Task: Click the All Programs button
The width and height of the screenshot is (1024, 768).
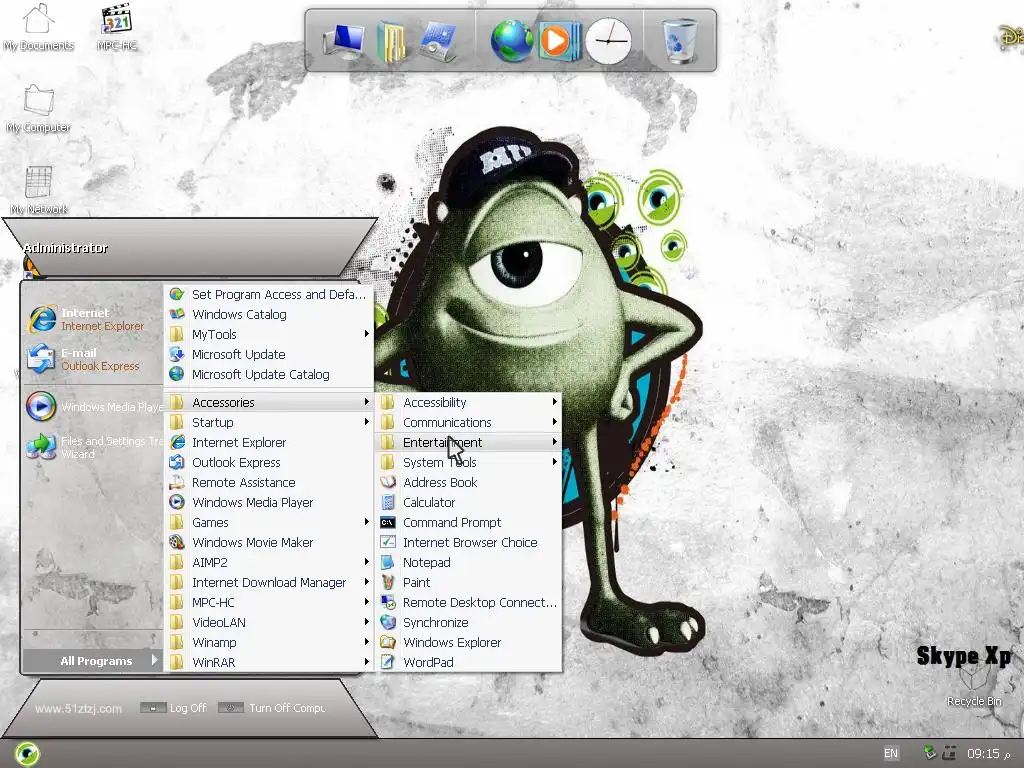Action: [91, 661]
